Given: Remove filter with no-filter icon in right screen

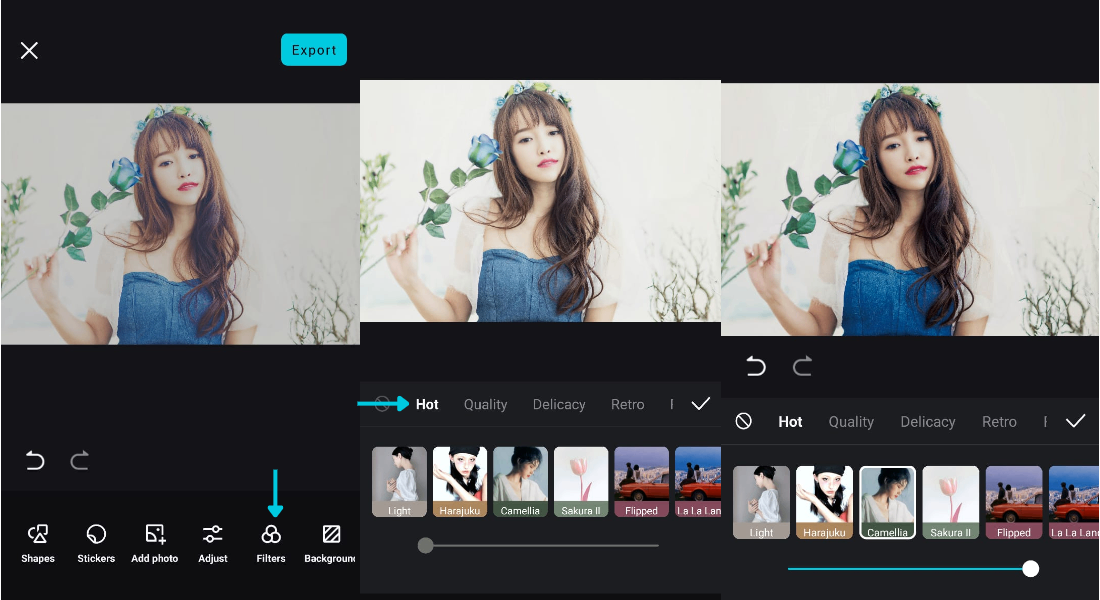Looking at the screenshot, I should point(744,421).
